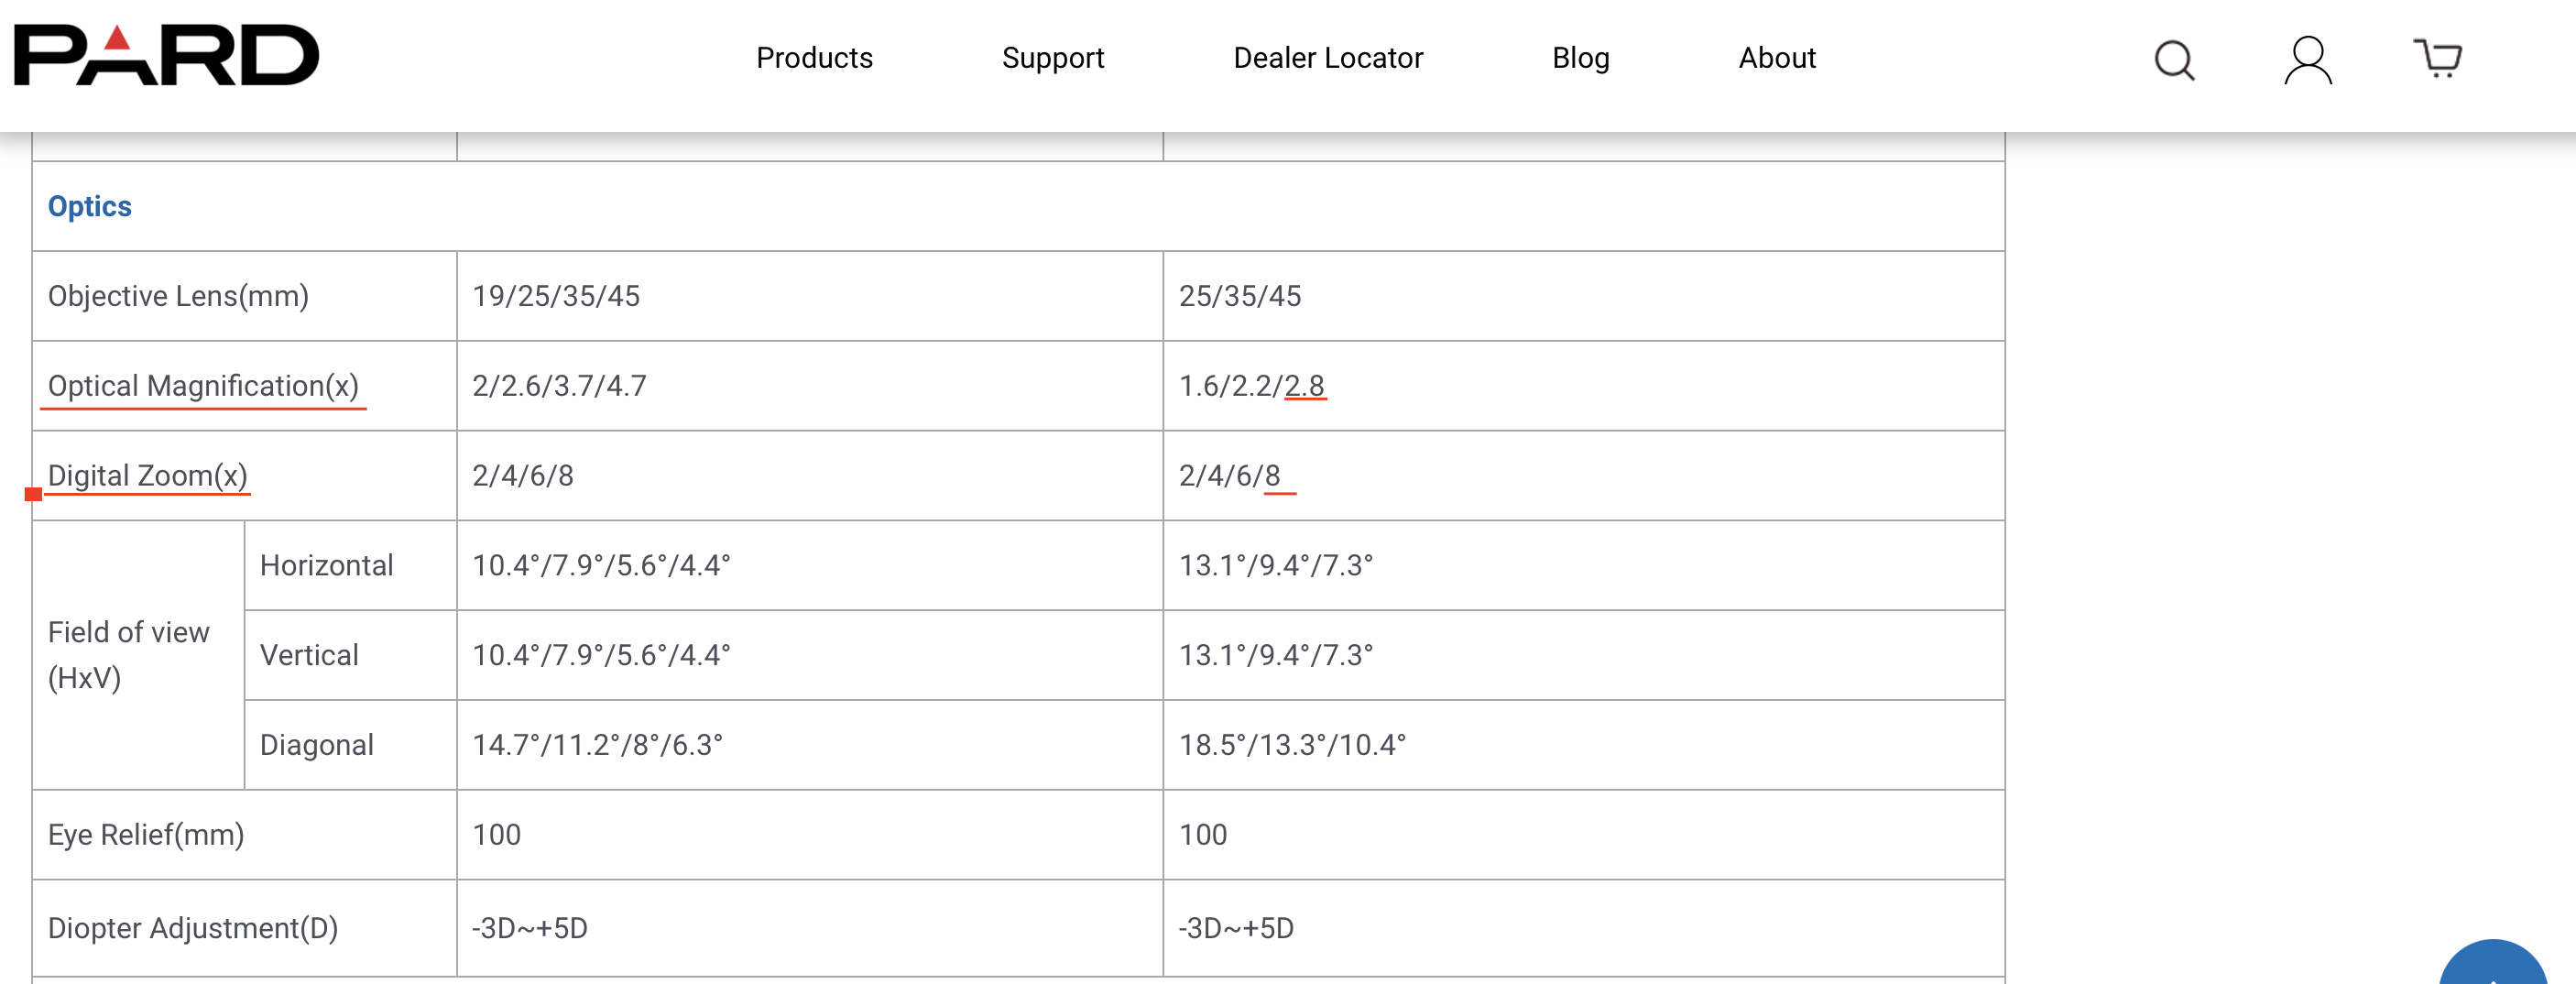The height and width of the screenshot is (984, 2576).
Task: Open the user account icon
Action: point(2308,60)
